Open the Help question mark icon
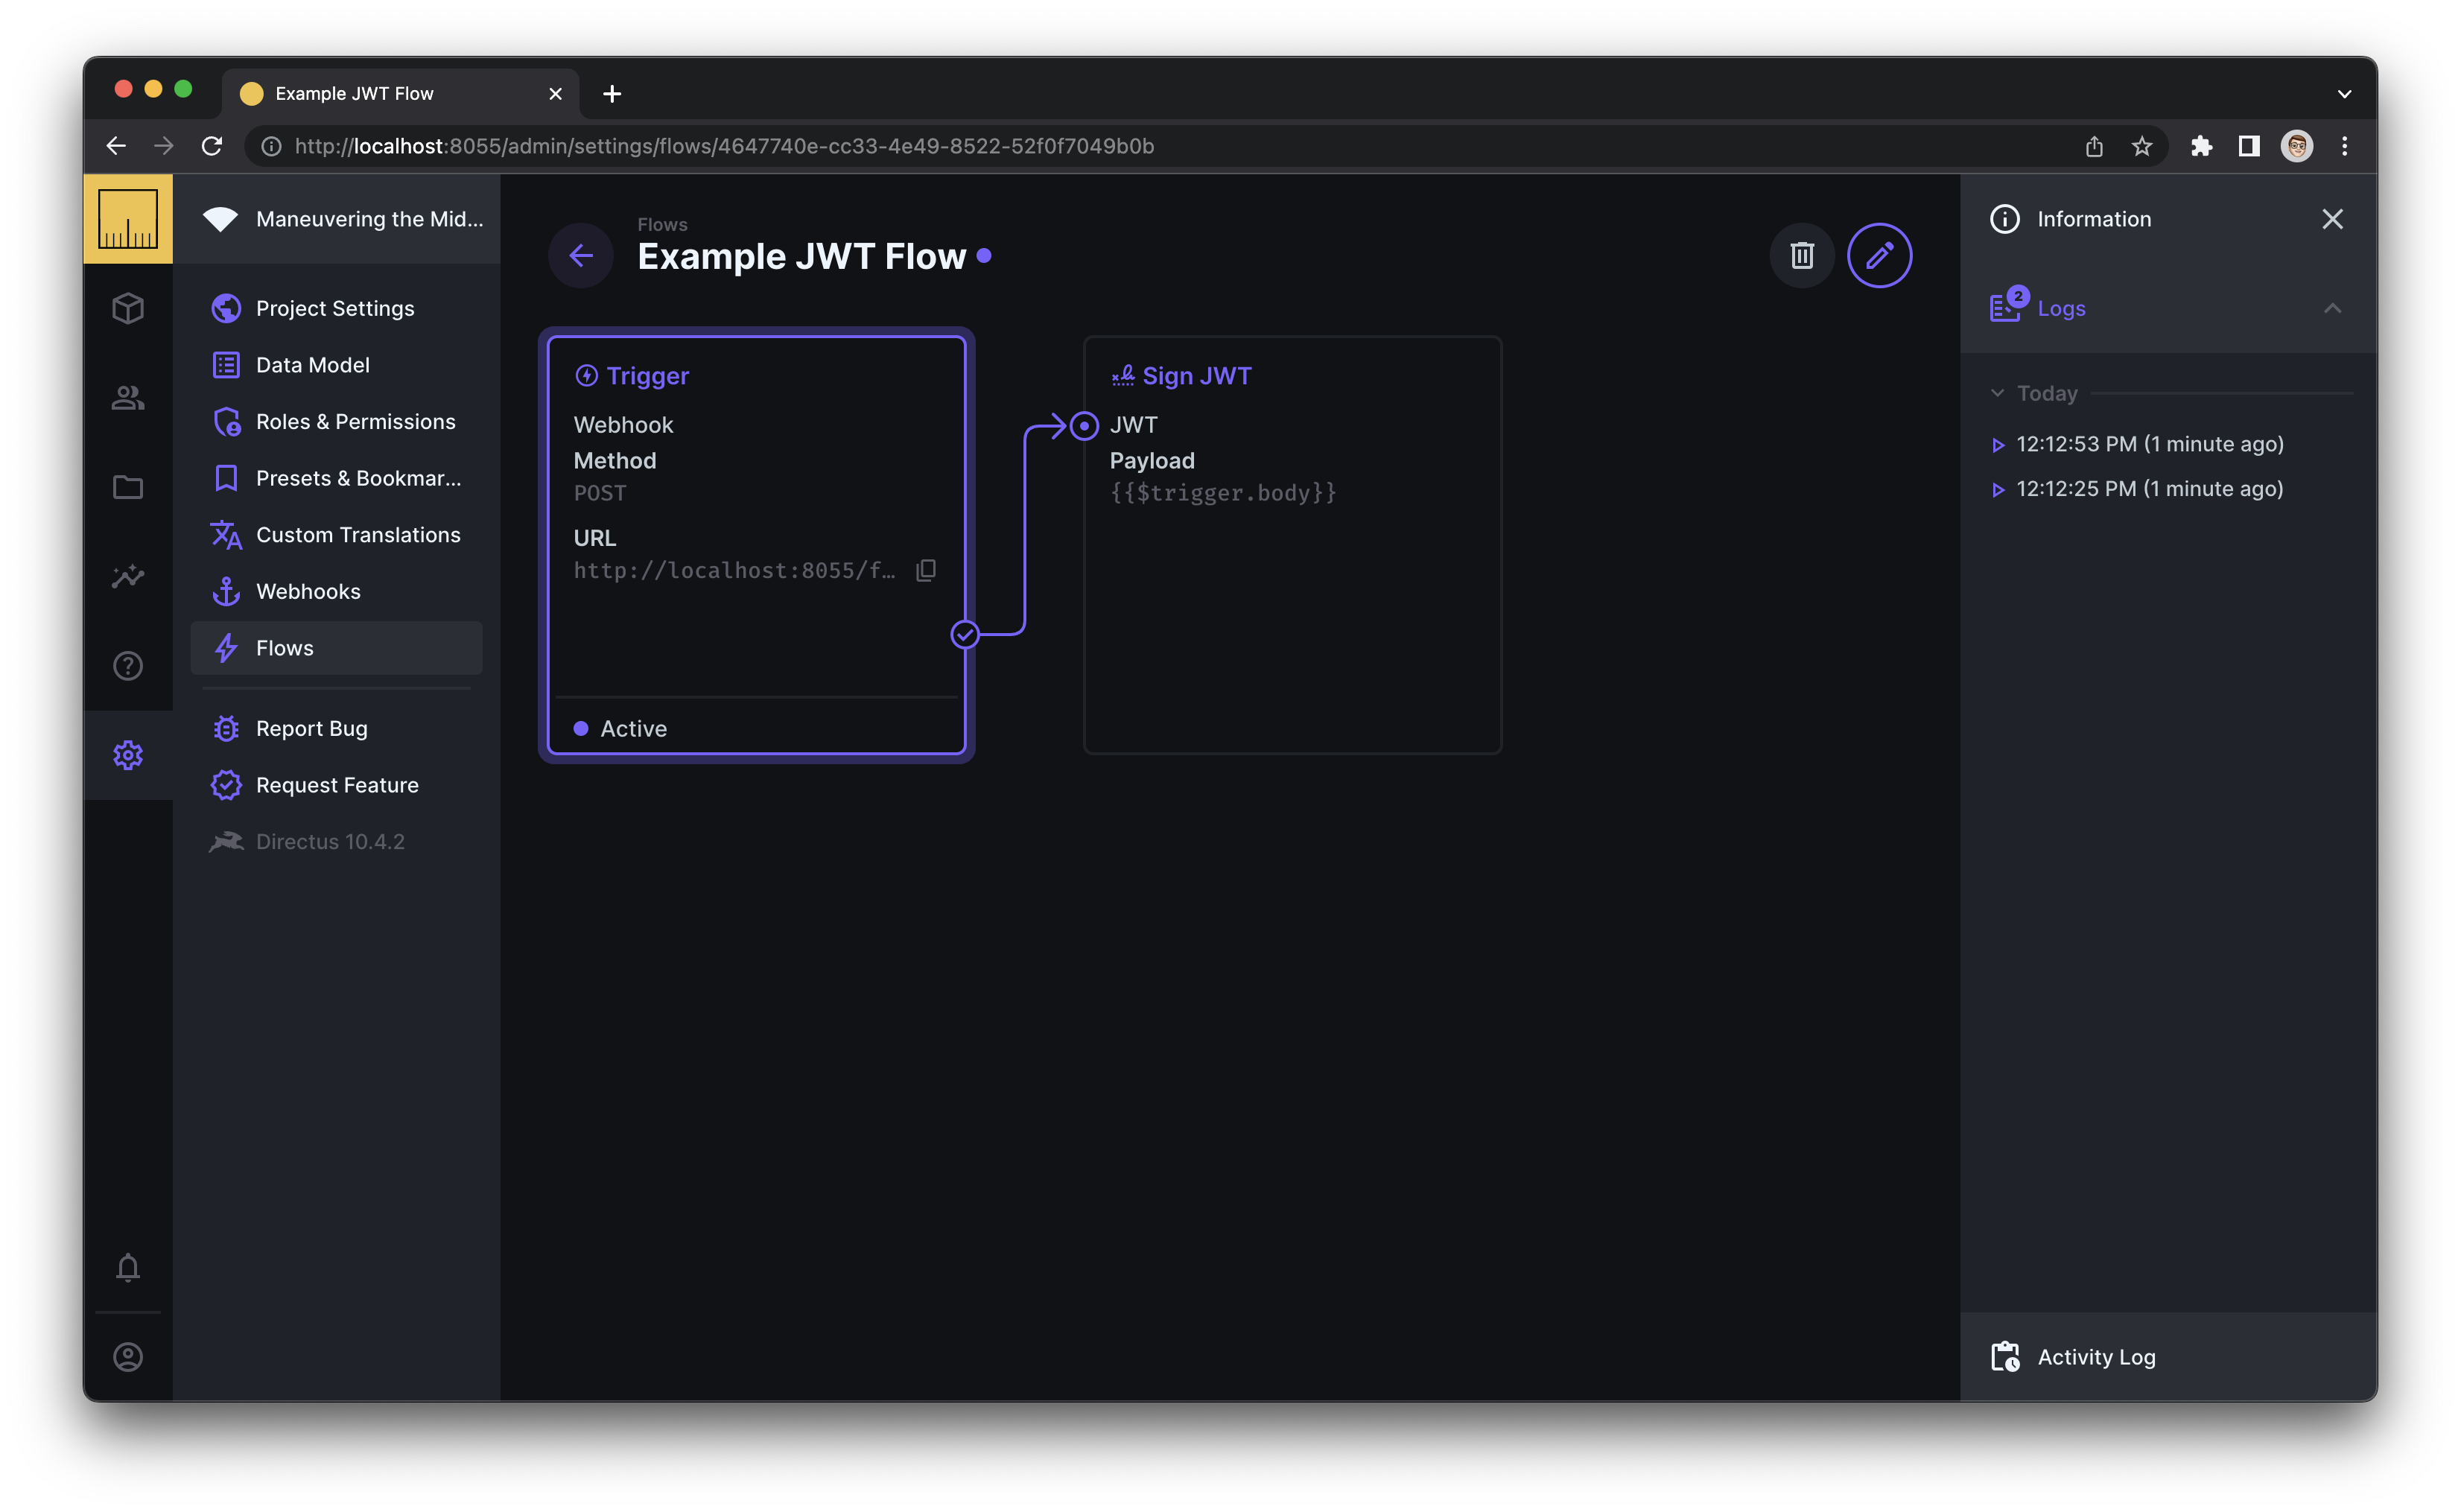Image resolution: width=2461 pixels, height=1512 pixels. [x=128, y=665]
